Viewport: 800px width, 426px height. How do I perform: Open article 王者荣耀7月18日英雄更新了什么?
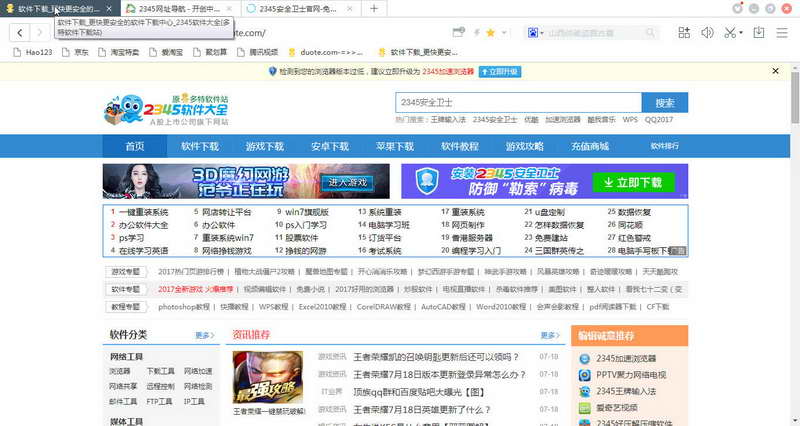[422, 410]
